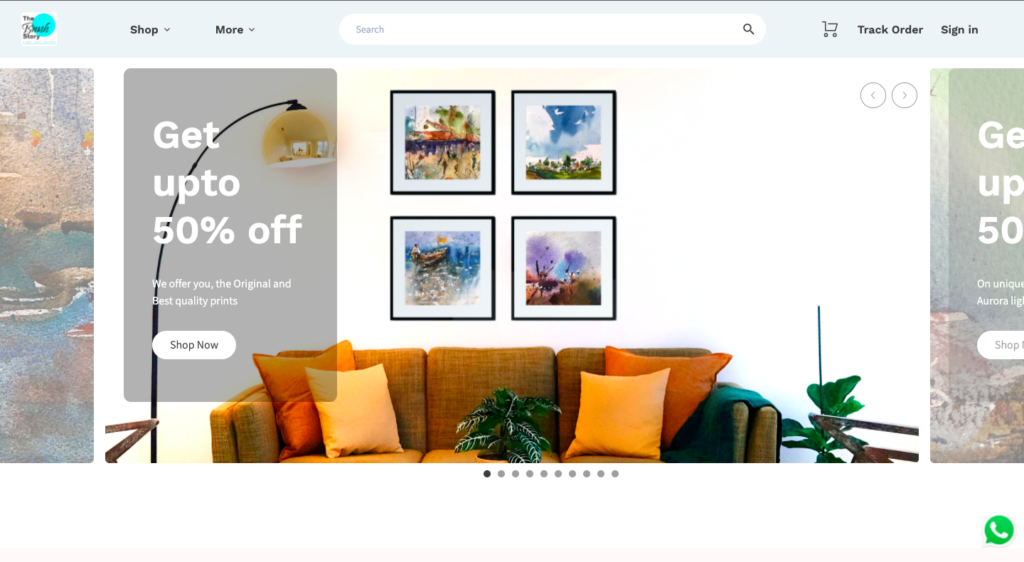1024x562 pixels.
Task: Click partially visible Shop button on next slide
Action: [x=1000, y=345]
